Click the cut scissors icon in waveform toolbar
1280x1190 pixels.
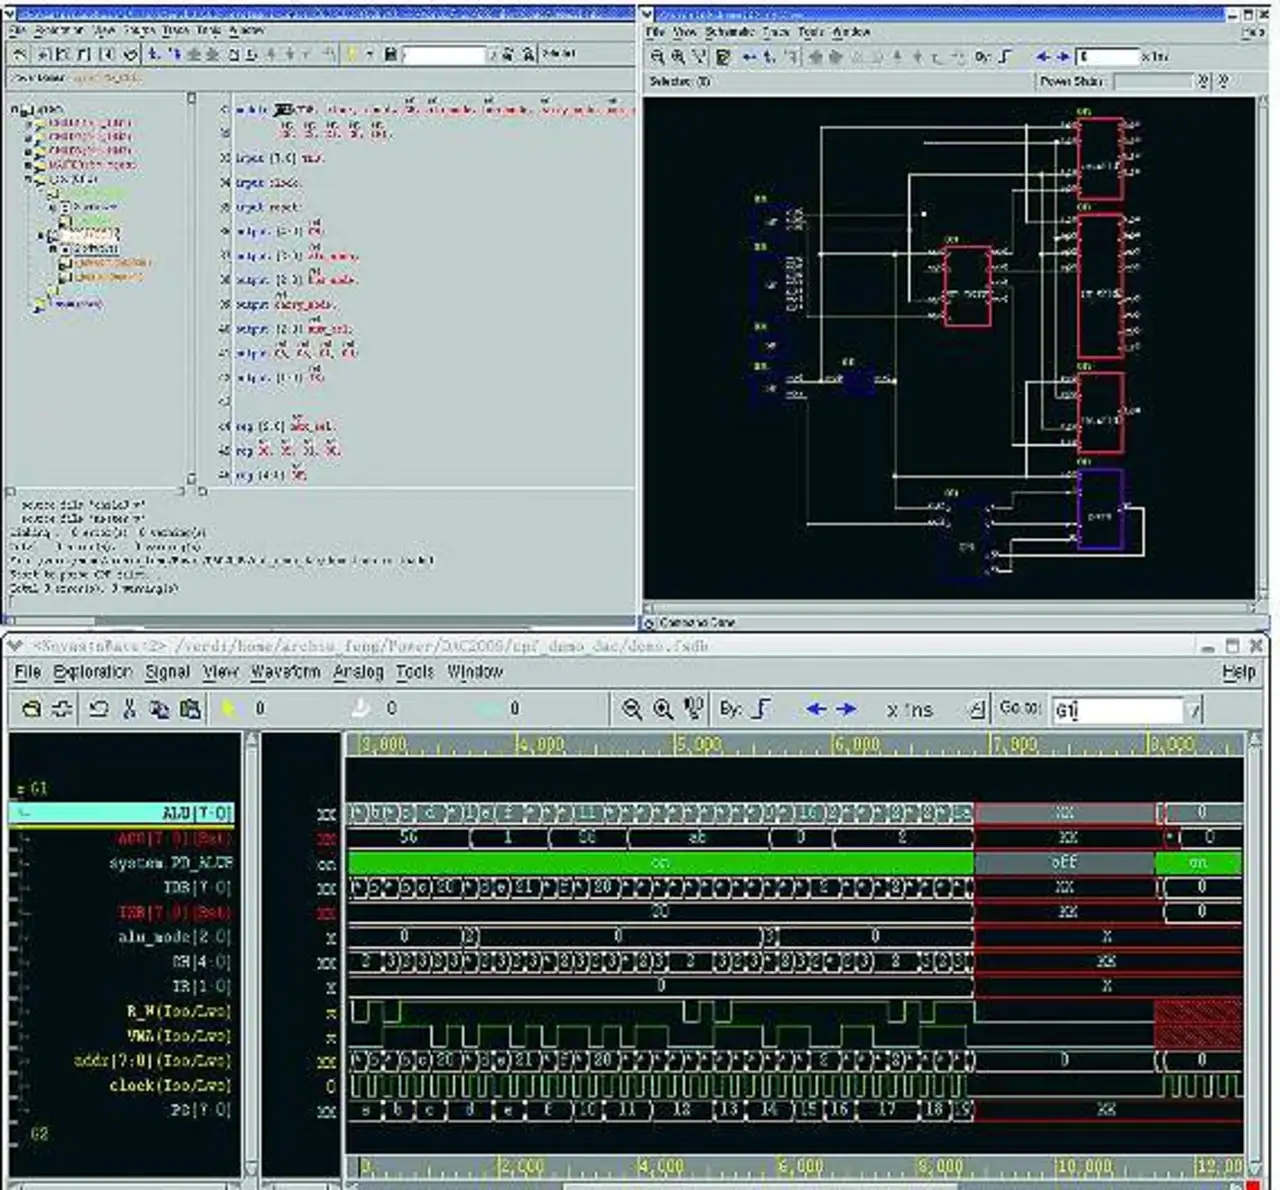pyautogui.click(x=129, y=709)
